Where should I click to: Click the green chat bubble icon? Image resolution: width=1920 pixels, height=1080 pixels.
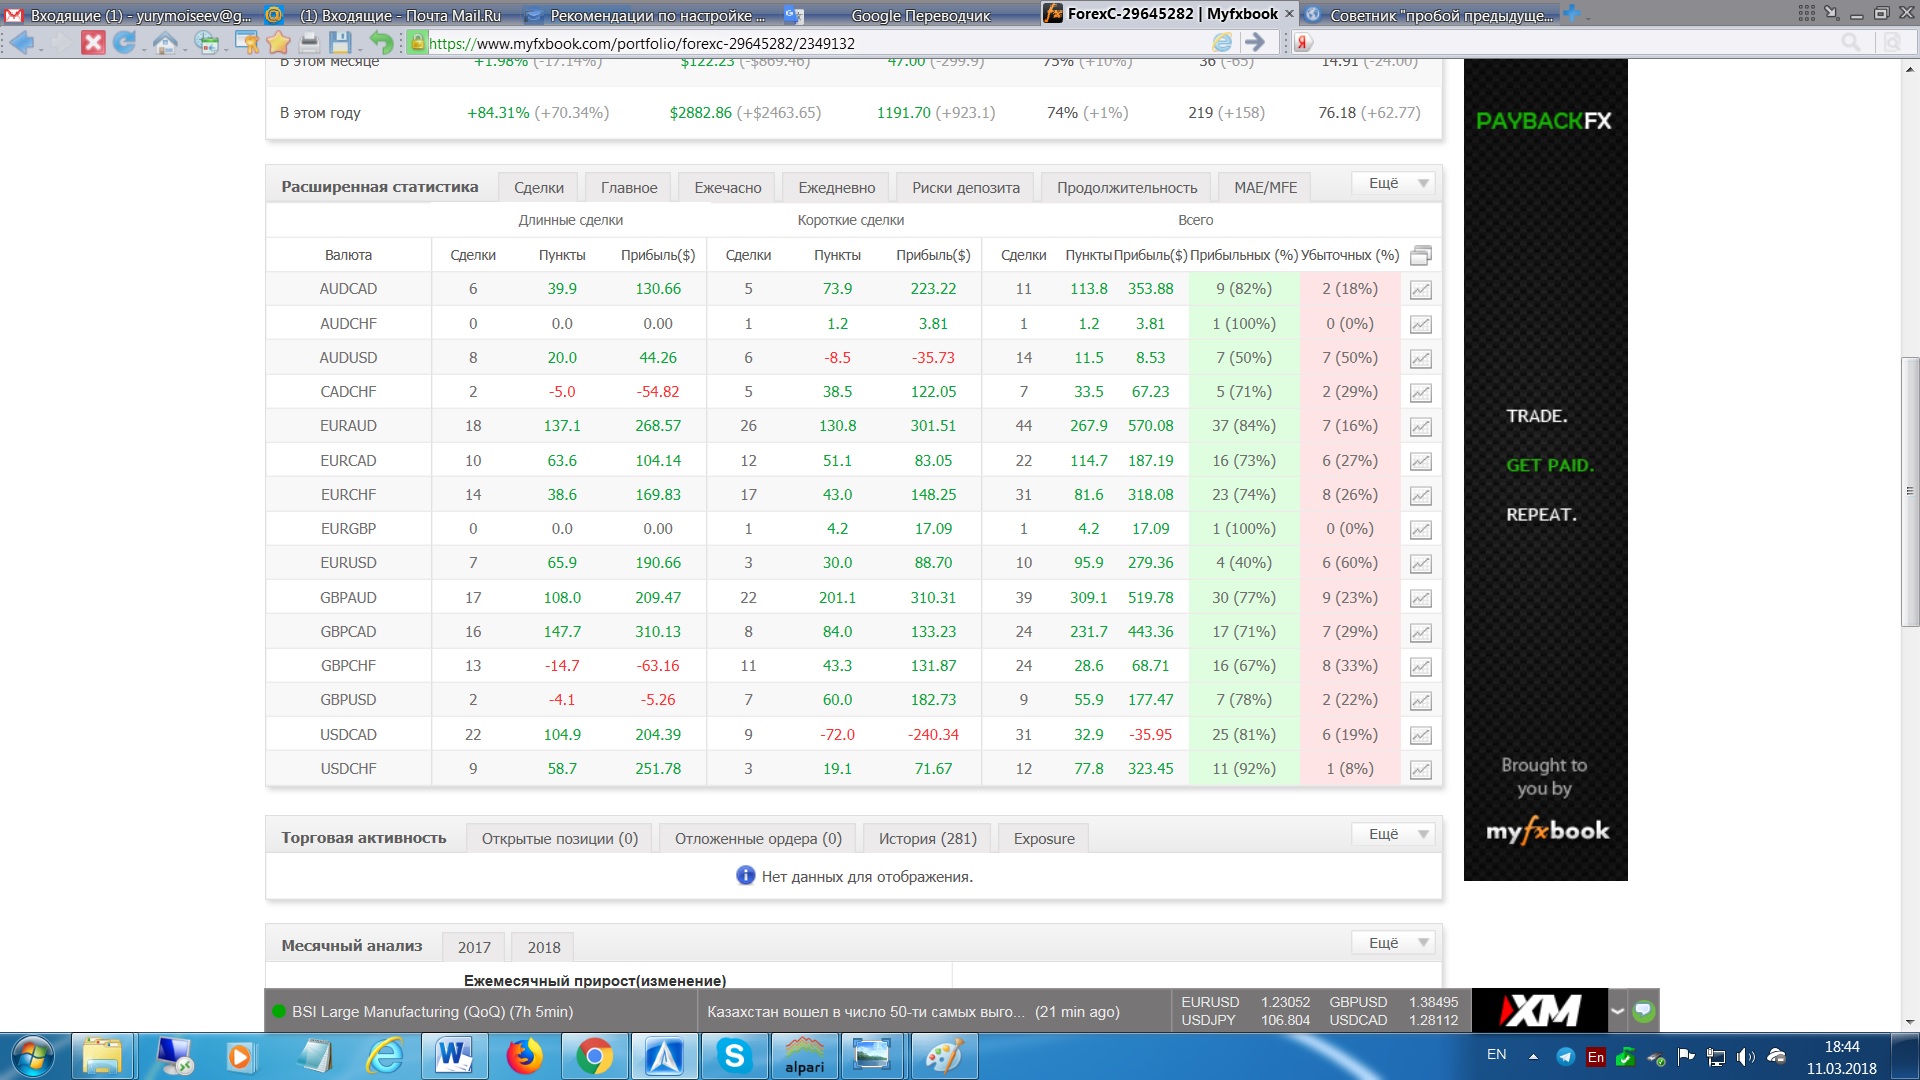point(1643,1011)
